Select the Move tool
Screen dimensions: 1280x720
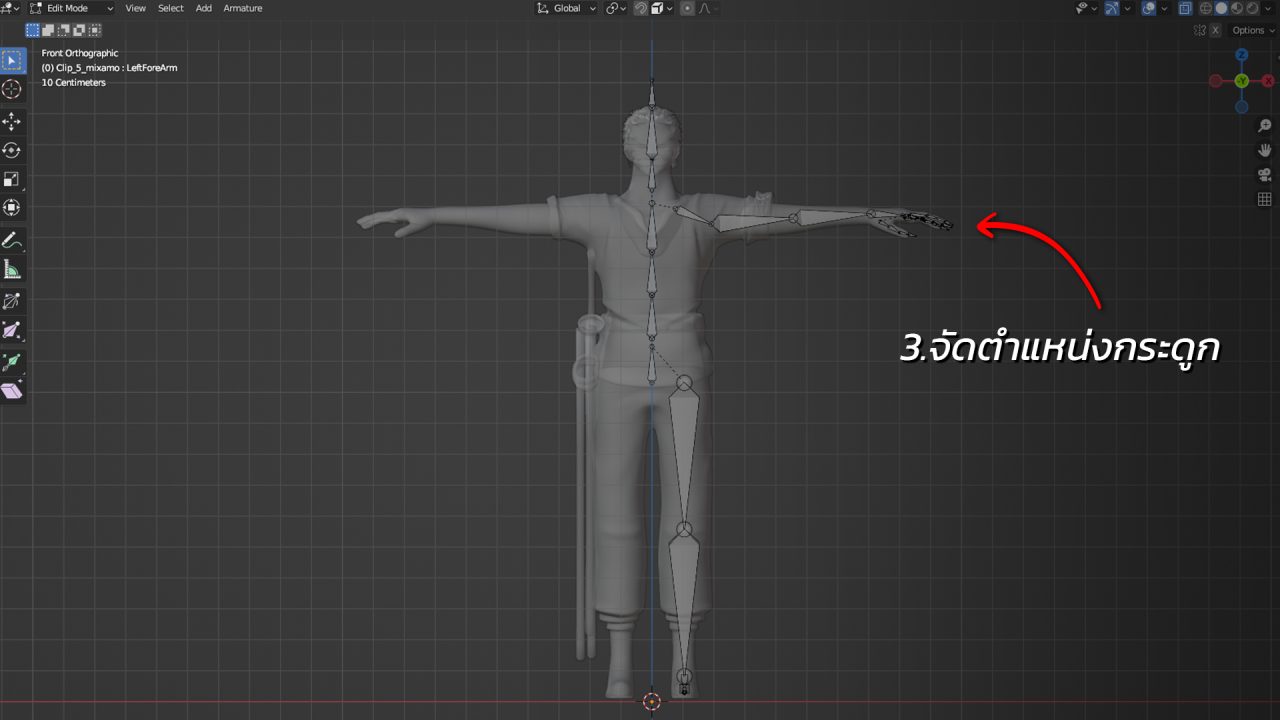[12, 121]
